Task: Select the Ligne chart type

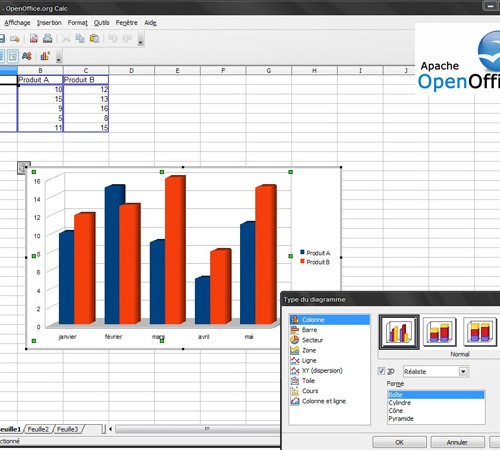Action: click(x=330, y=361)
